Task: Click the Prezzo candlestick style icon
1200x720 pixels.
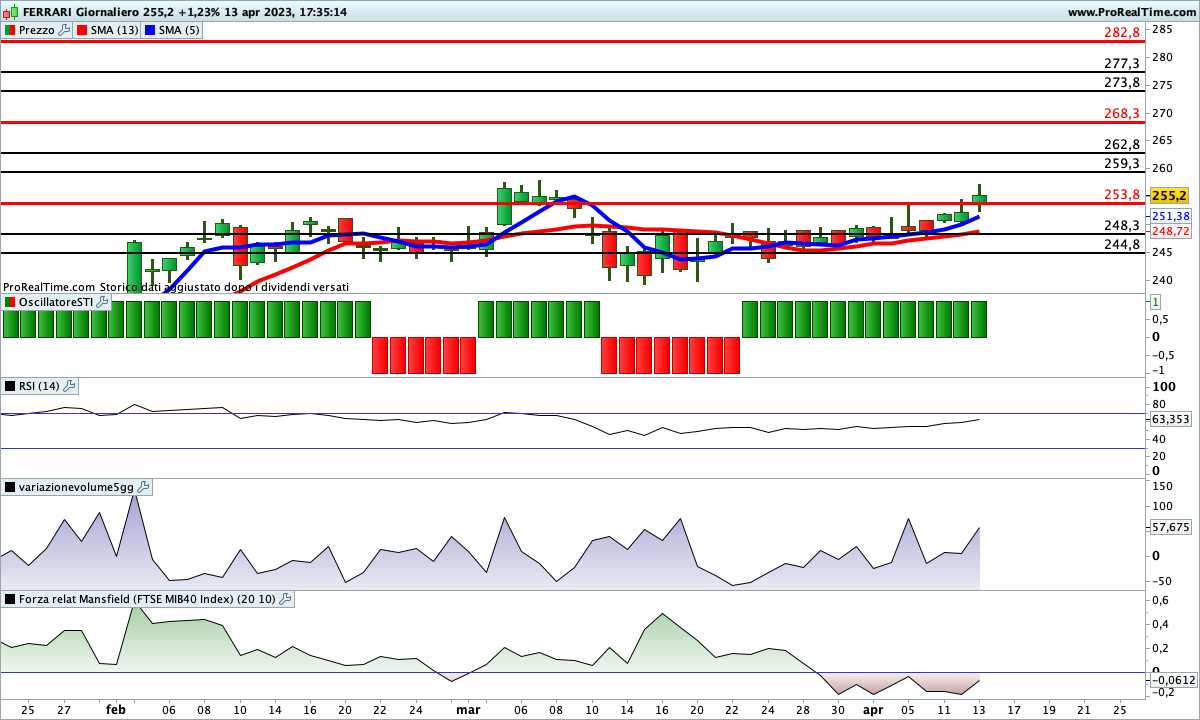Action: click(10, 30)
